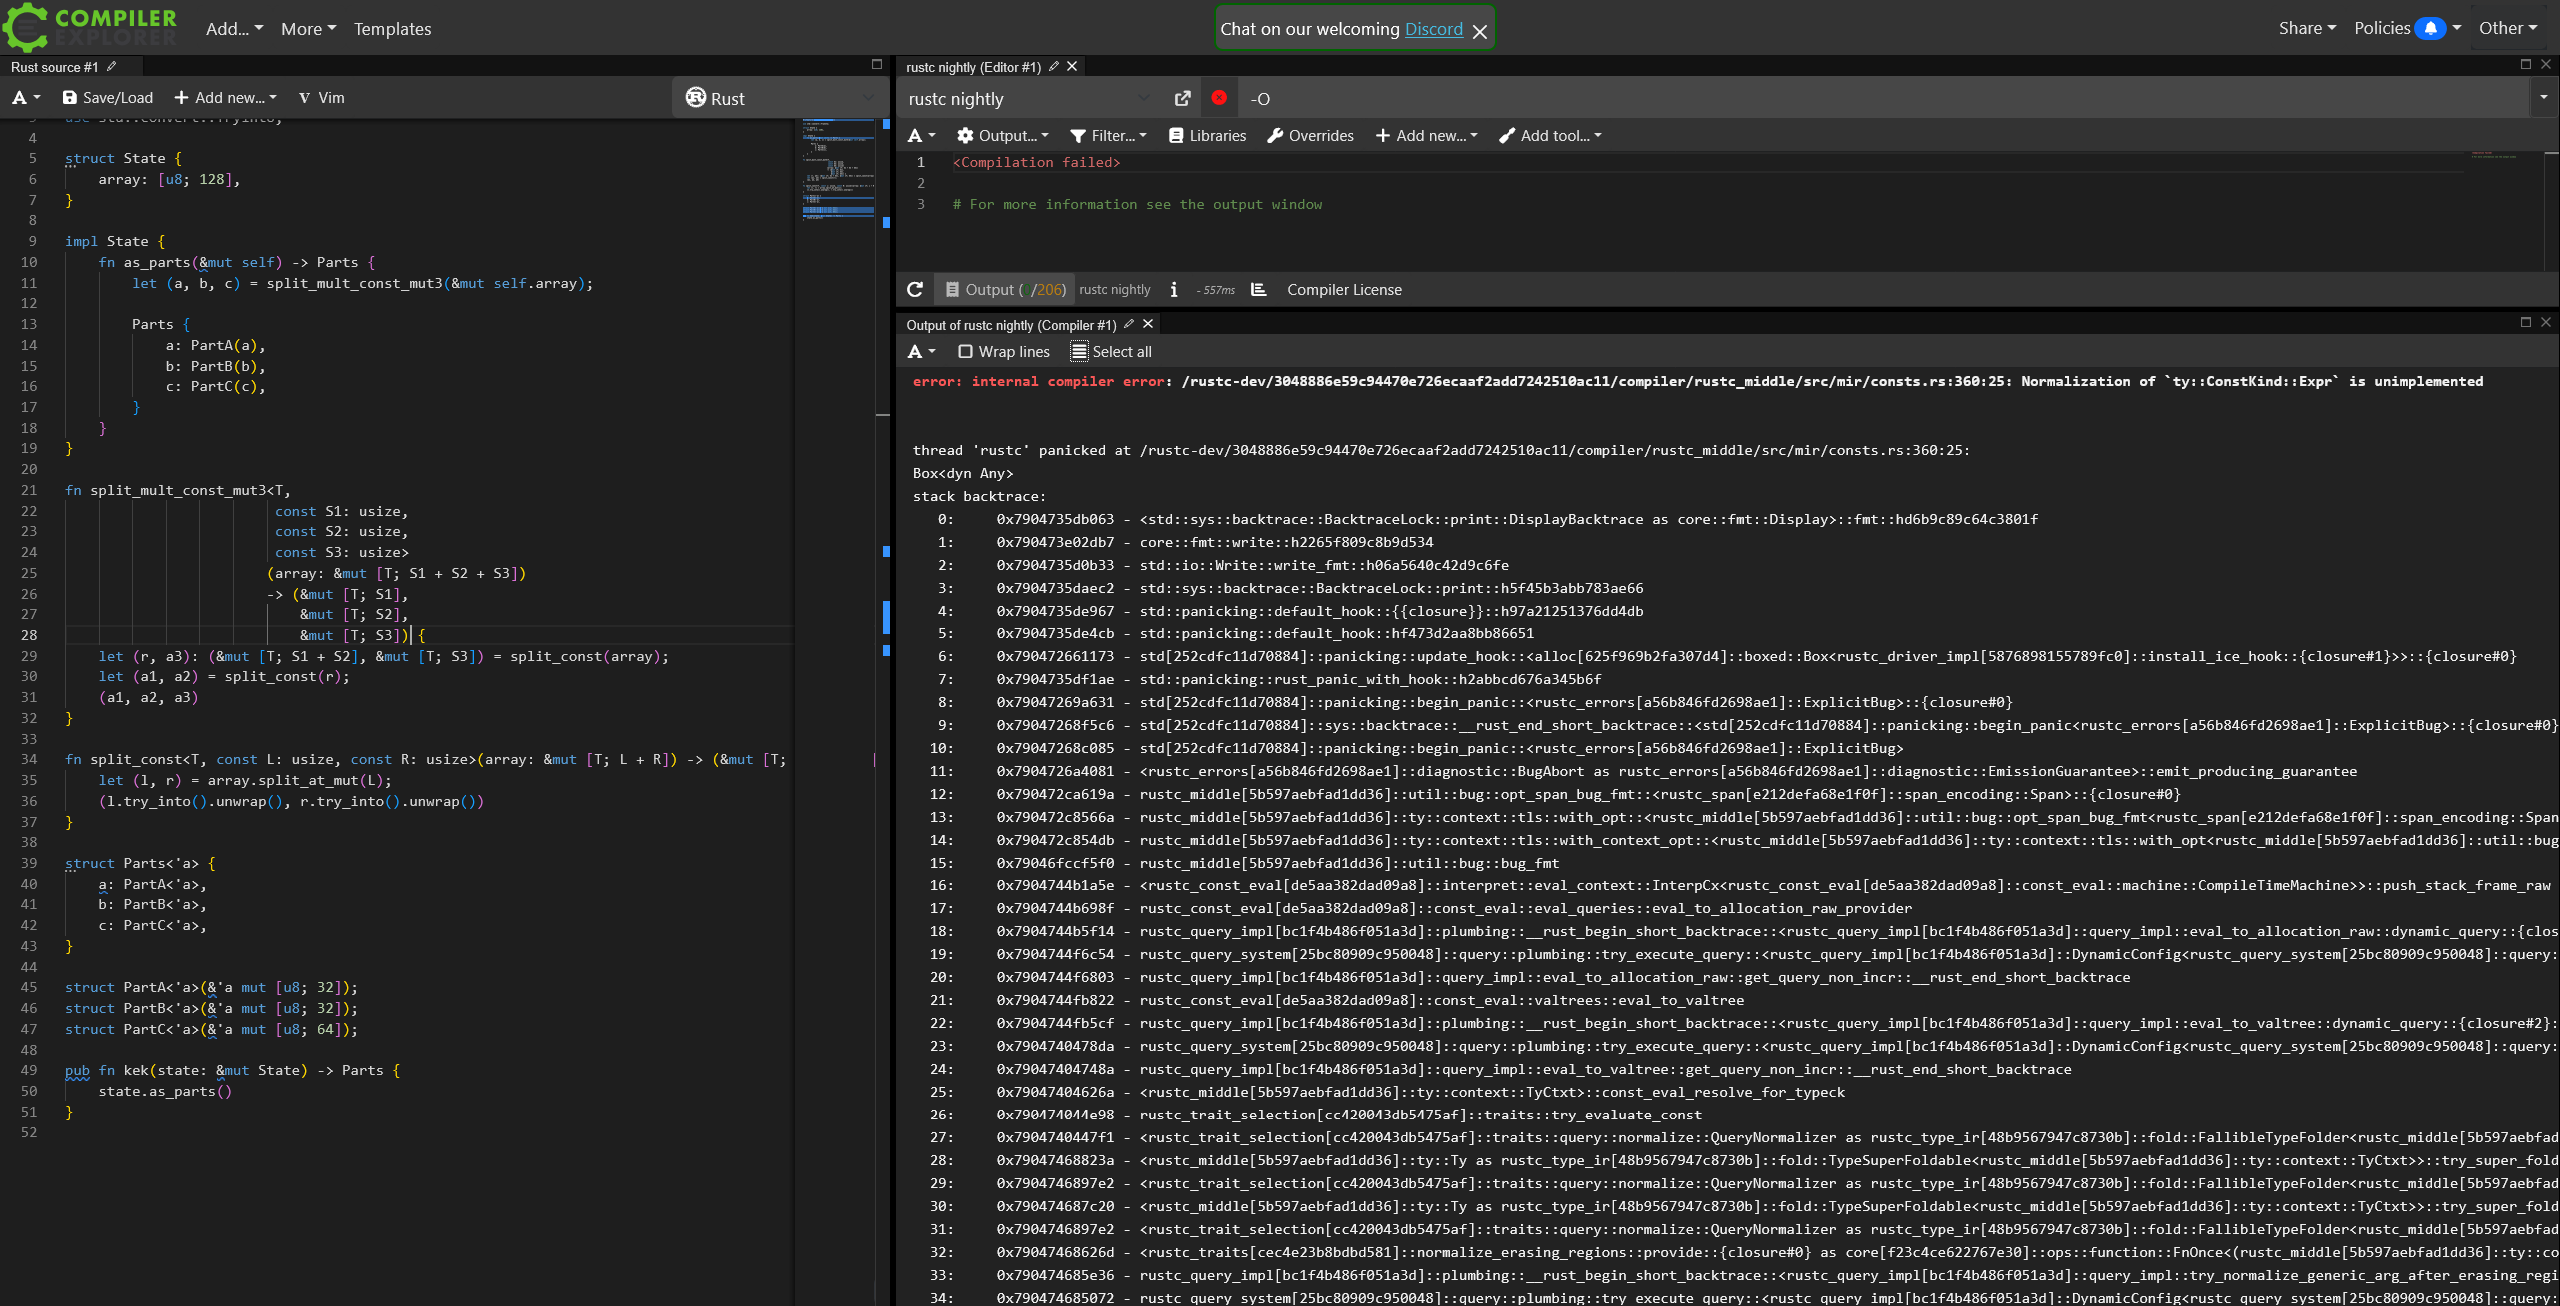Click the Select all button
This screenshot has height=1306, width=2560.
[1111, 351]
